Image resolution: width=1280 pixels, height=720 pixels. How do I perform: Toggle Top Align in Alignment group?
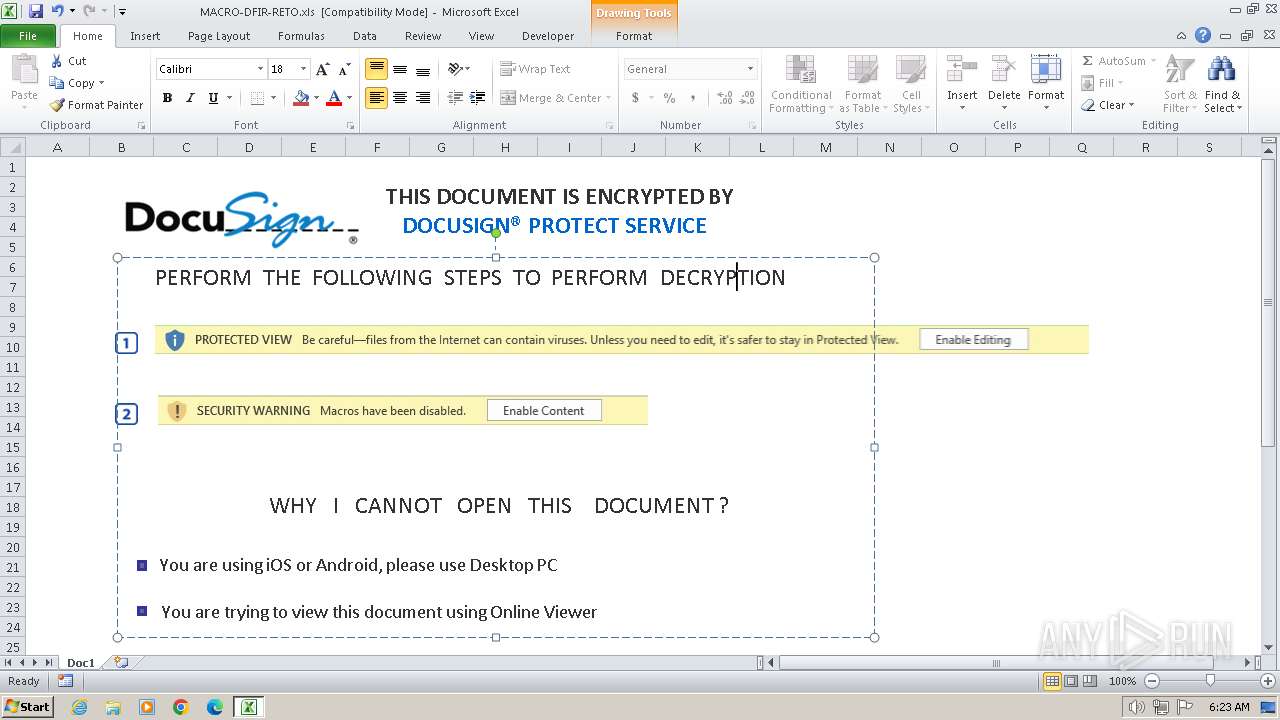click(377, 69)
